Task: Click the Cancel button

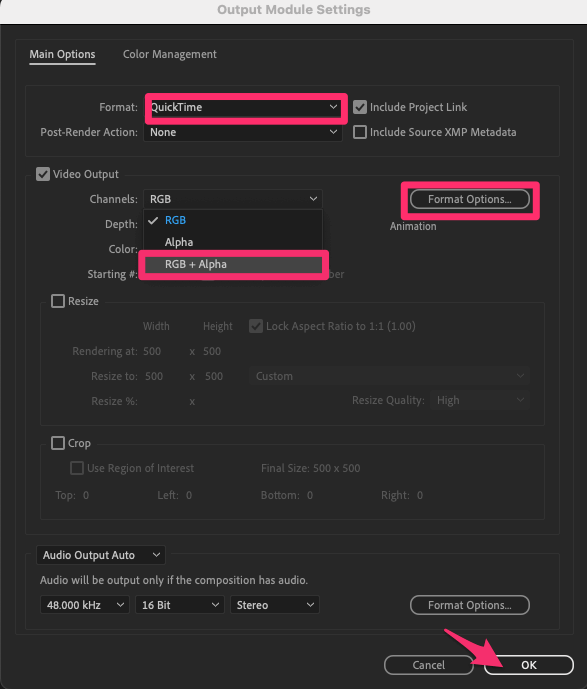Action: (x=429, y=665)
